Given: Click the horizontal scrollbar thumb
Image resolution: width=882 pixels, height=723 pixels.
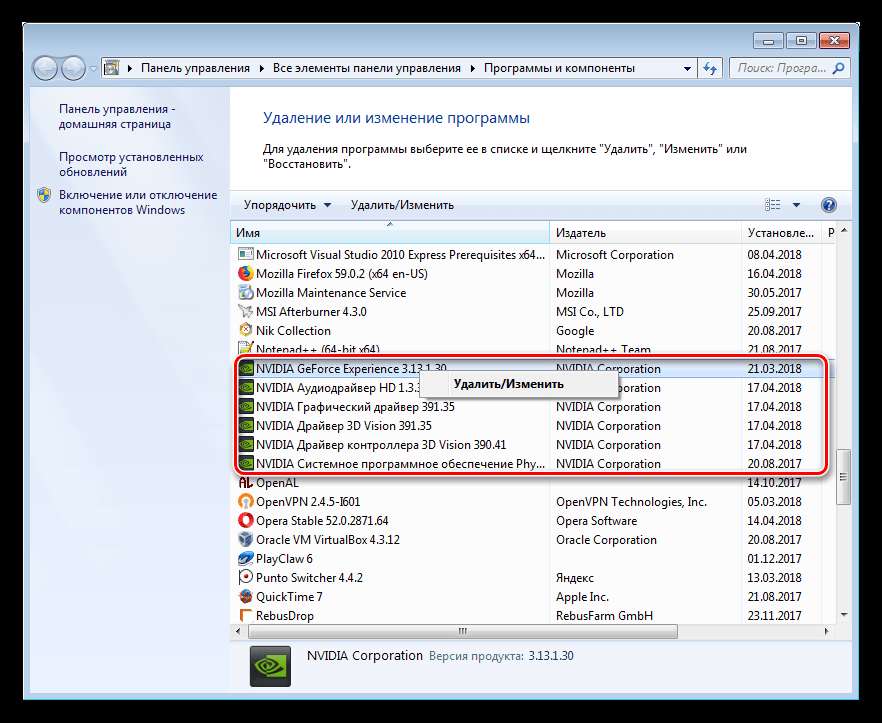Looking at the screenshot, I should [462, 631].
